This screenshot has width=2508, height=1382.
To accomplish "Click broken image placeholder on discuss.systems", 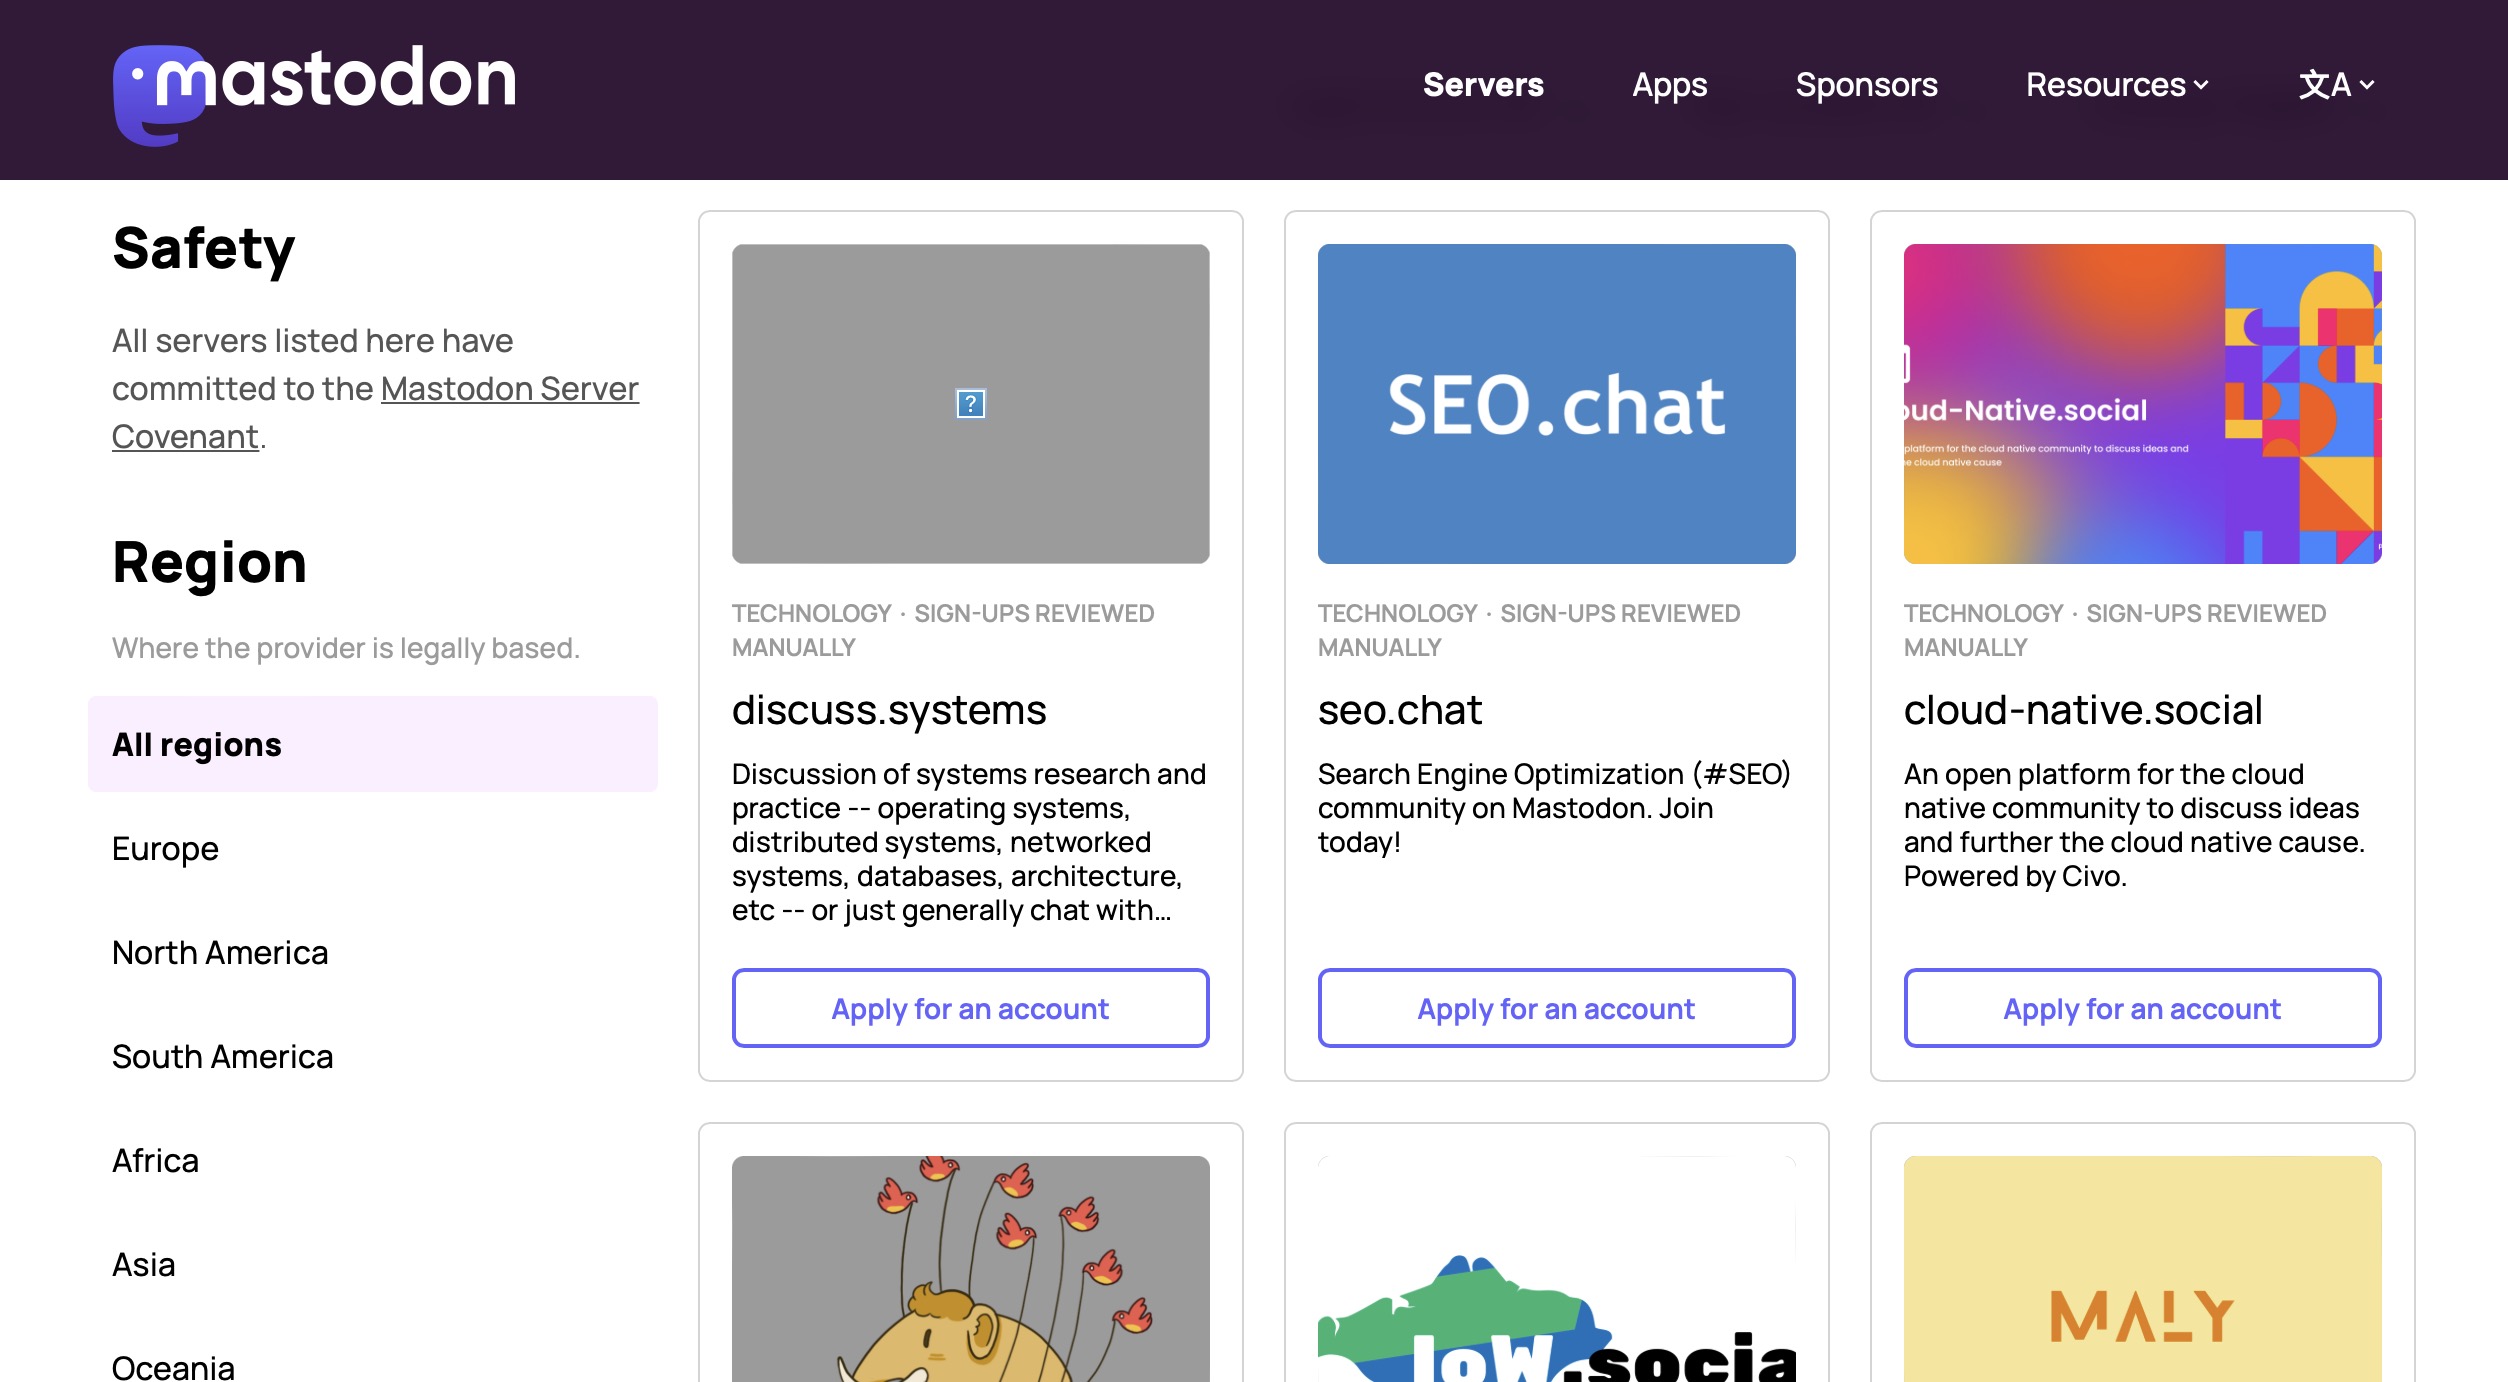I will tap(970, 404).
